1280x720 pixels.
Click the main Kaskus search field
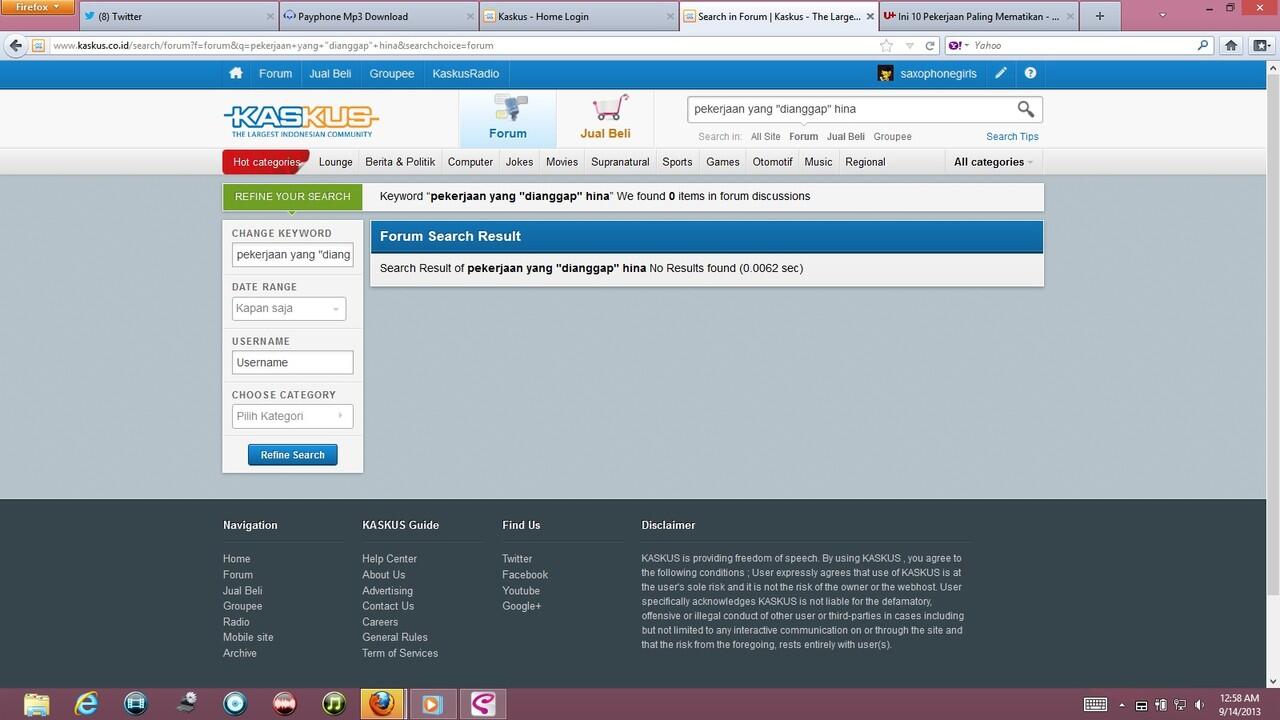tap(850, 109)
